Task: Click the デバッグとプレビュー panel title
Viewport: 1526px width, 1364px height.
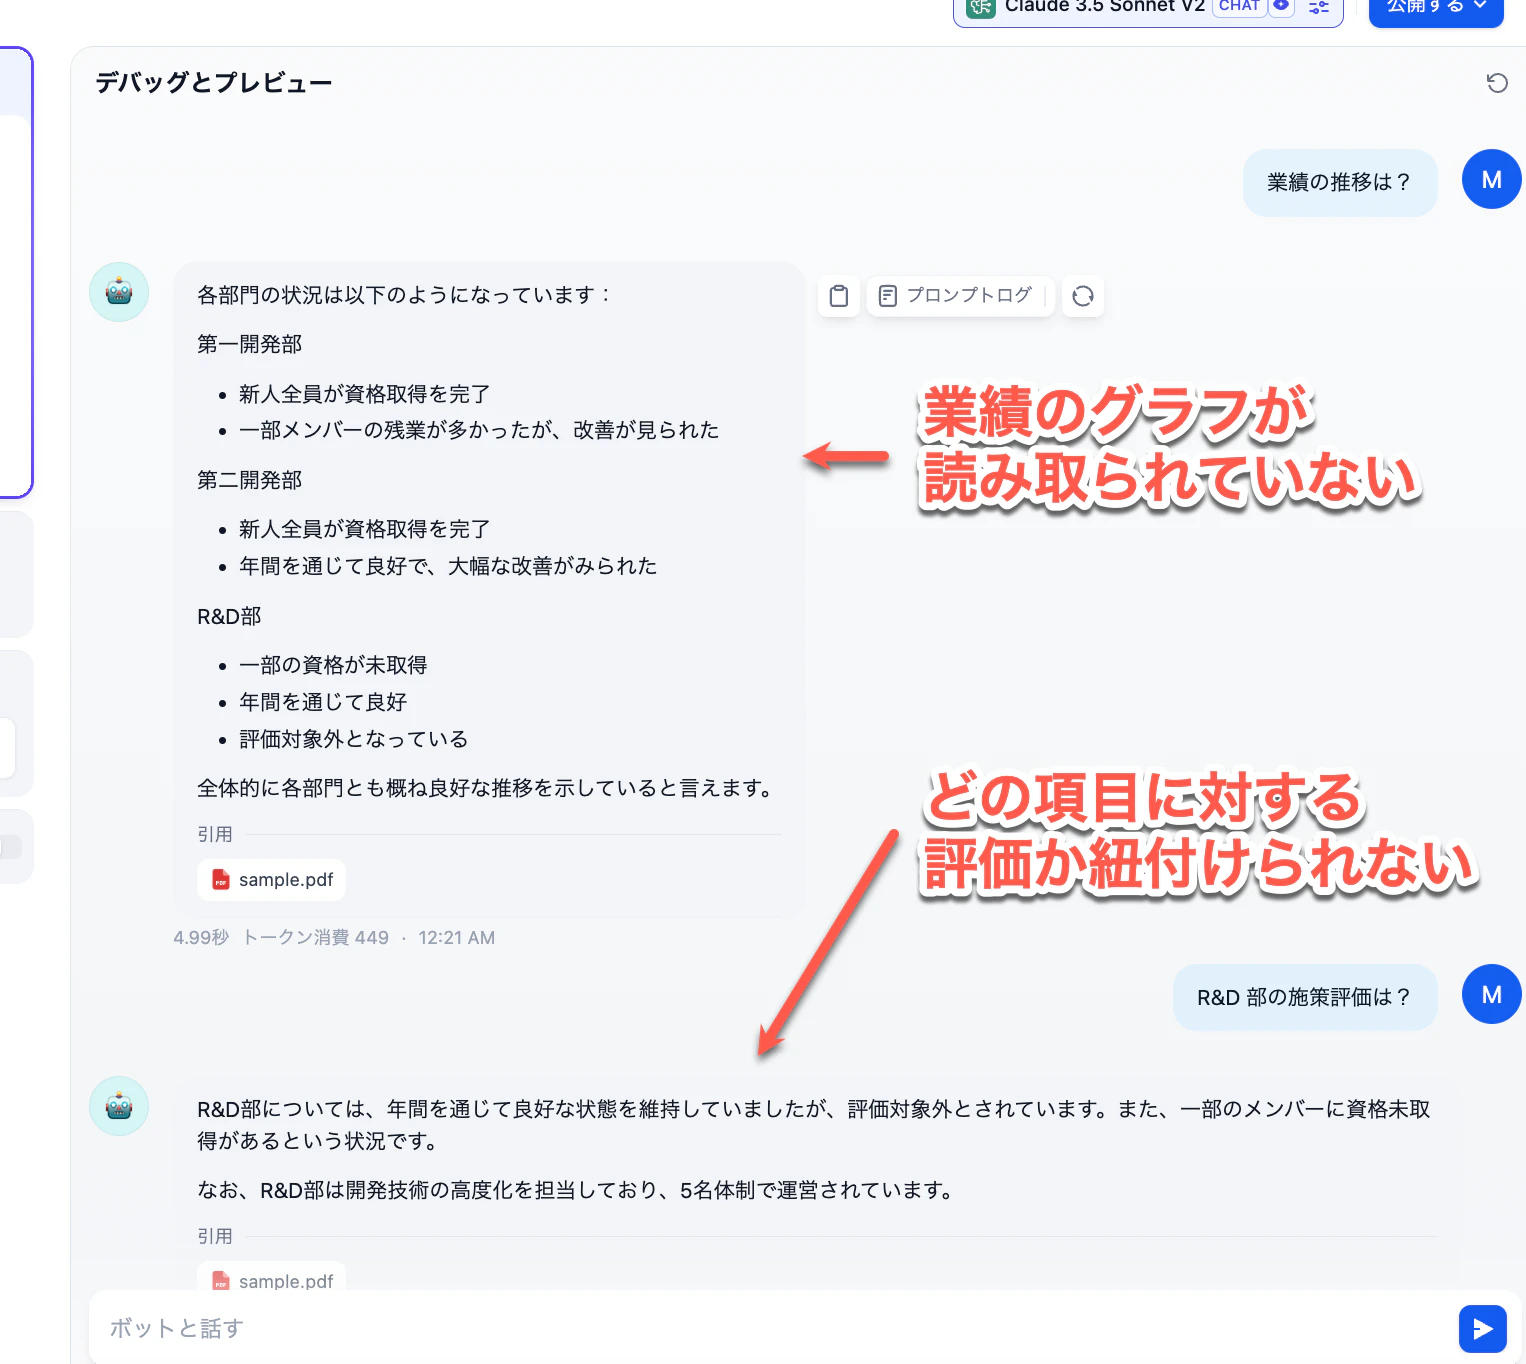Action: tap(213, 82)
